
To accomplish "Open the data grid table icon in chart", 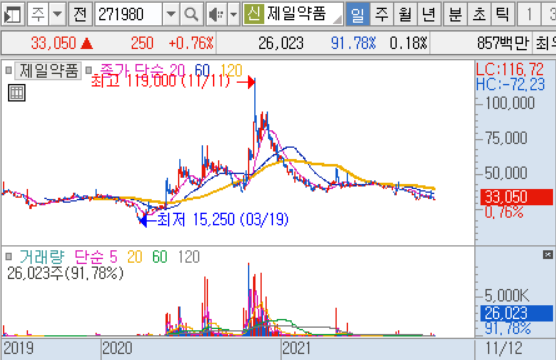I will click(17, 93).
